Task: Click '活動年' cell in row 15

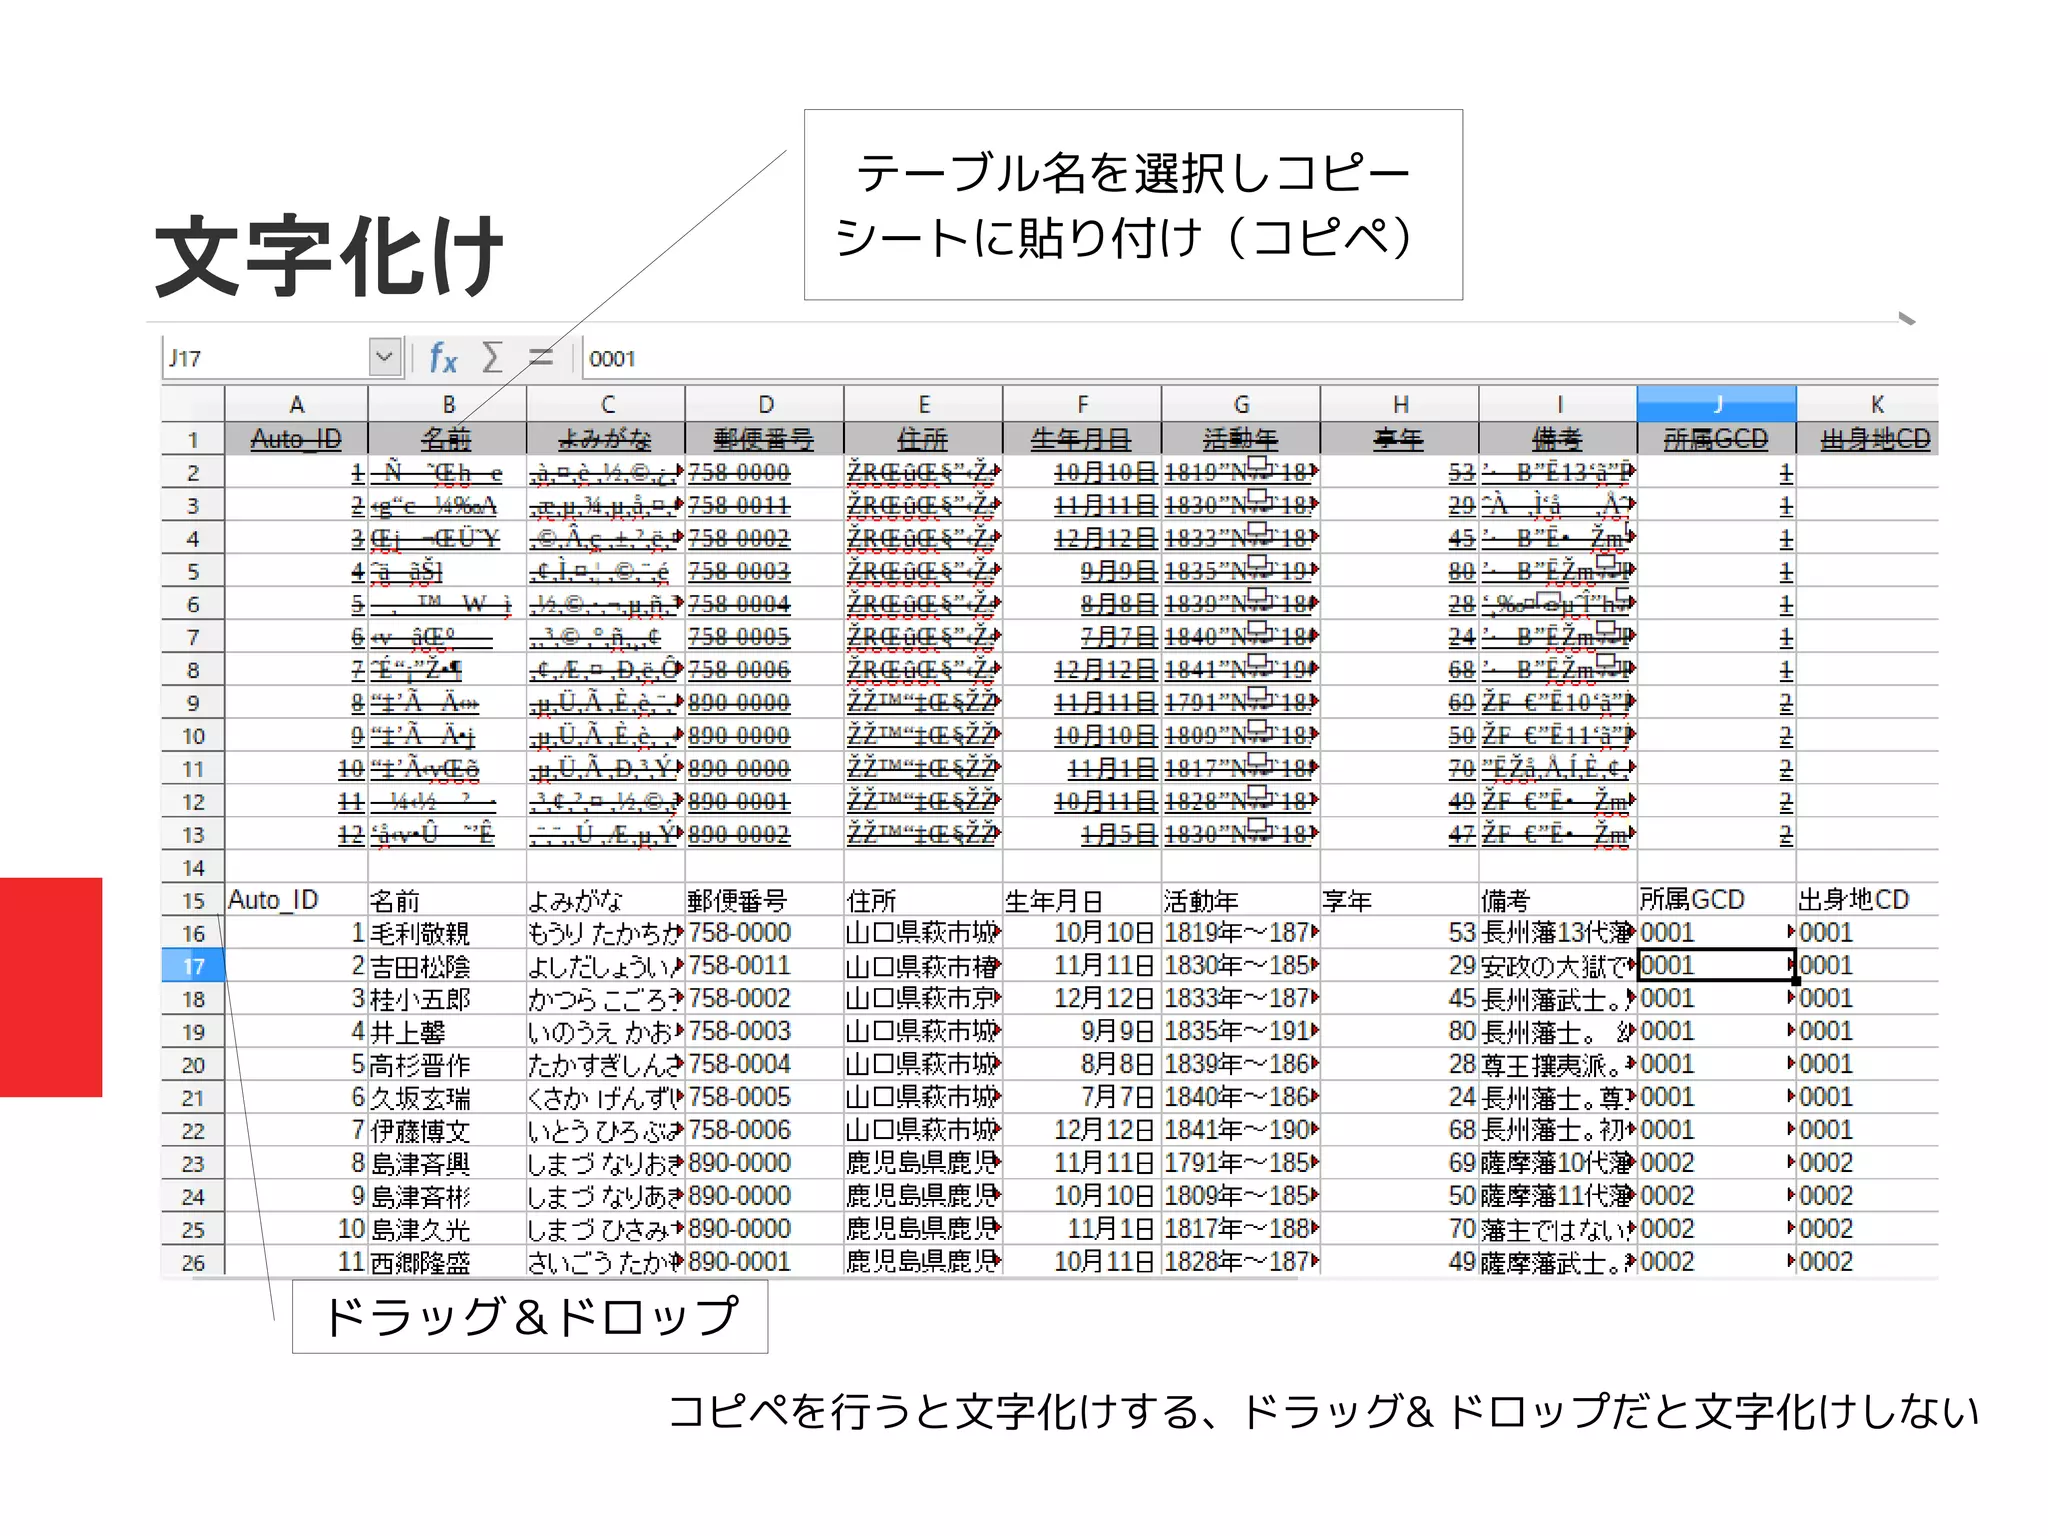Action: [1241, 900]
